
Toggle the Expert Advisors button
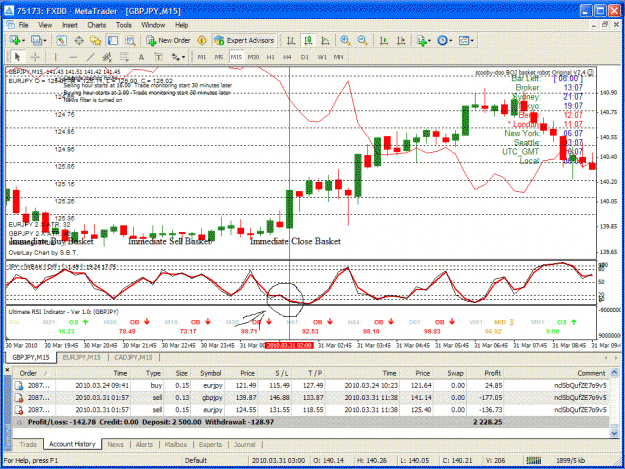[x=244, y=40]
